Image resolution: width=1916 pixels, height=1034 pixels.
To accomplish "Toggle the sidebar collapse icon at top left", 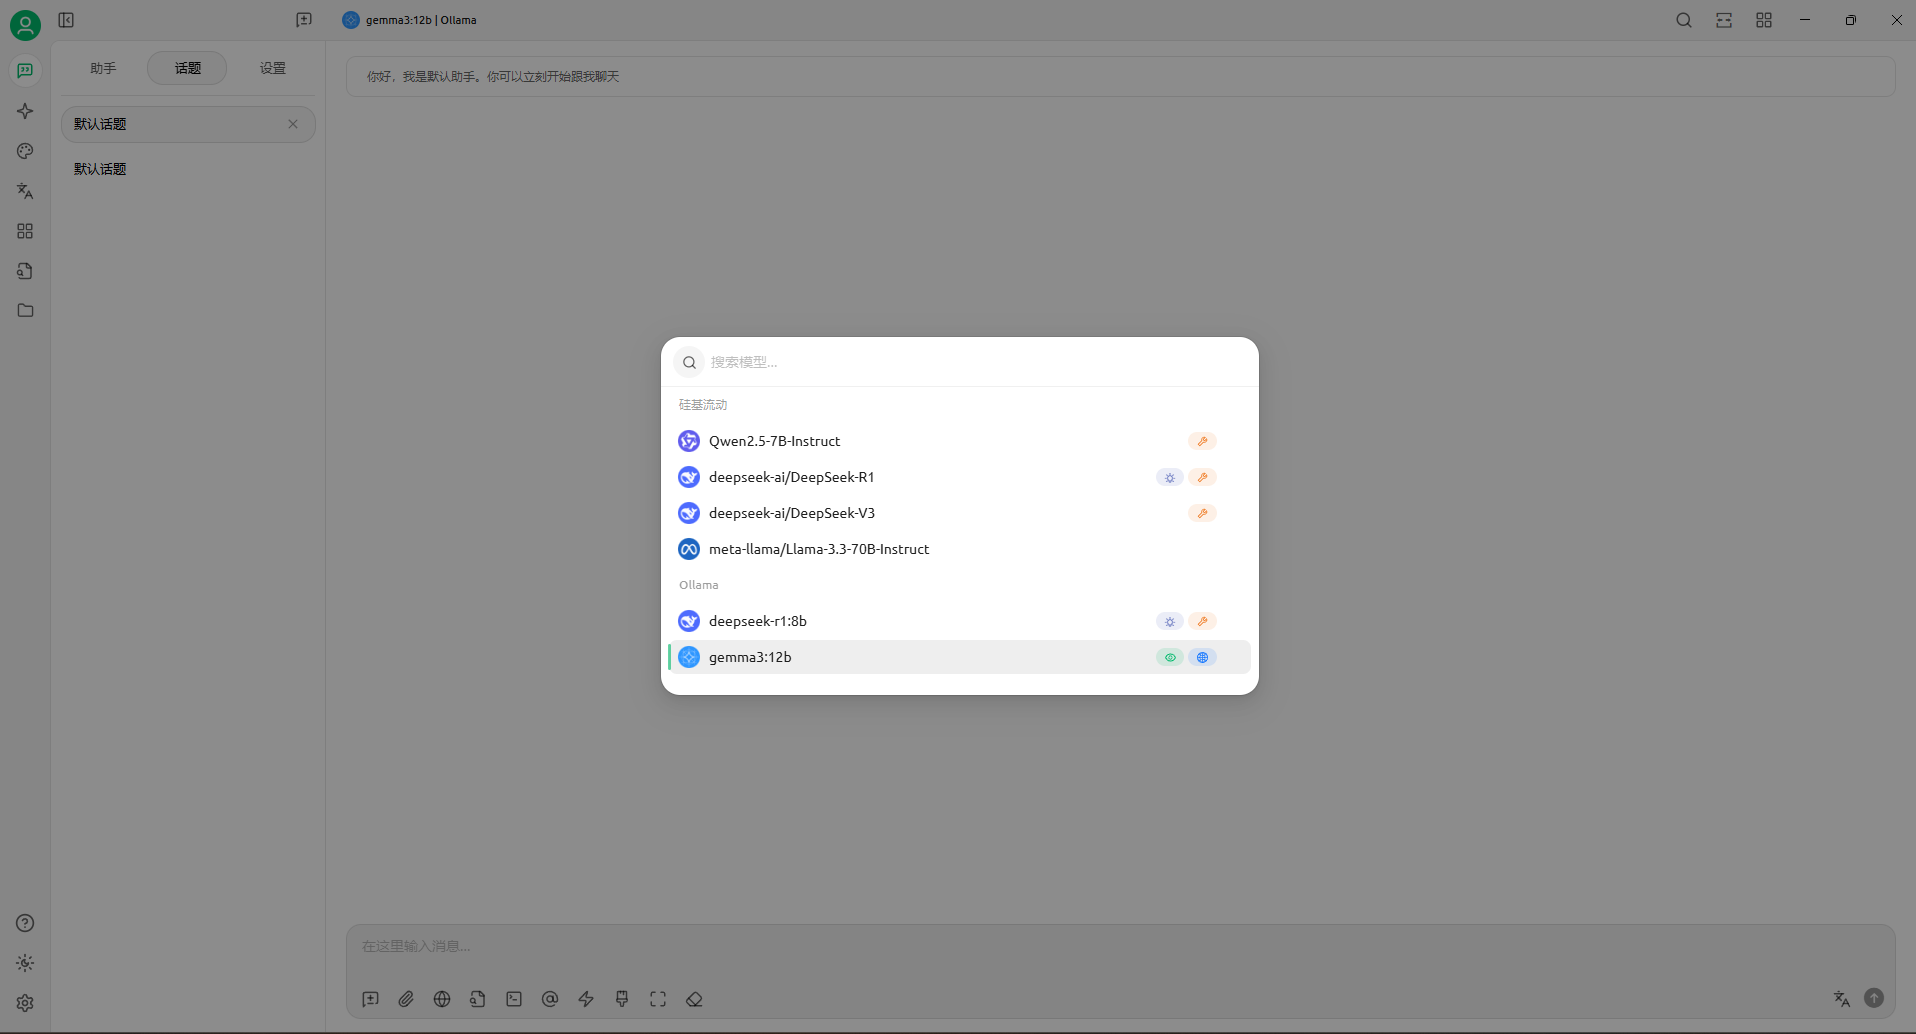I will (x=66, y=20).
